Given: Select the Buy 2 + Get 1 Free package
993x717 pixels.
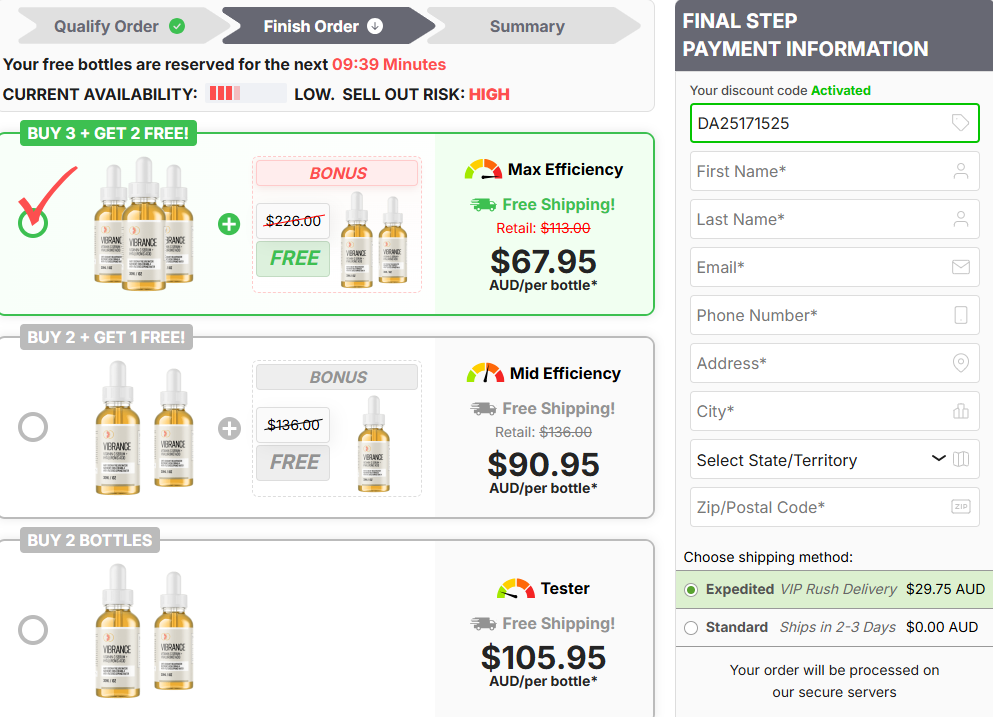Looking at the screenshot, I should [33, 427].
